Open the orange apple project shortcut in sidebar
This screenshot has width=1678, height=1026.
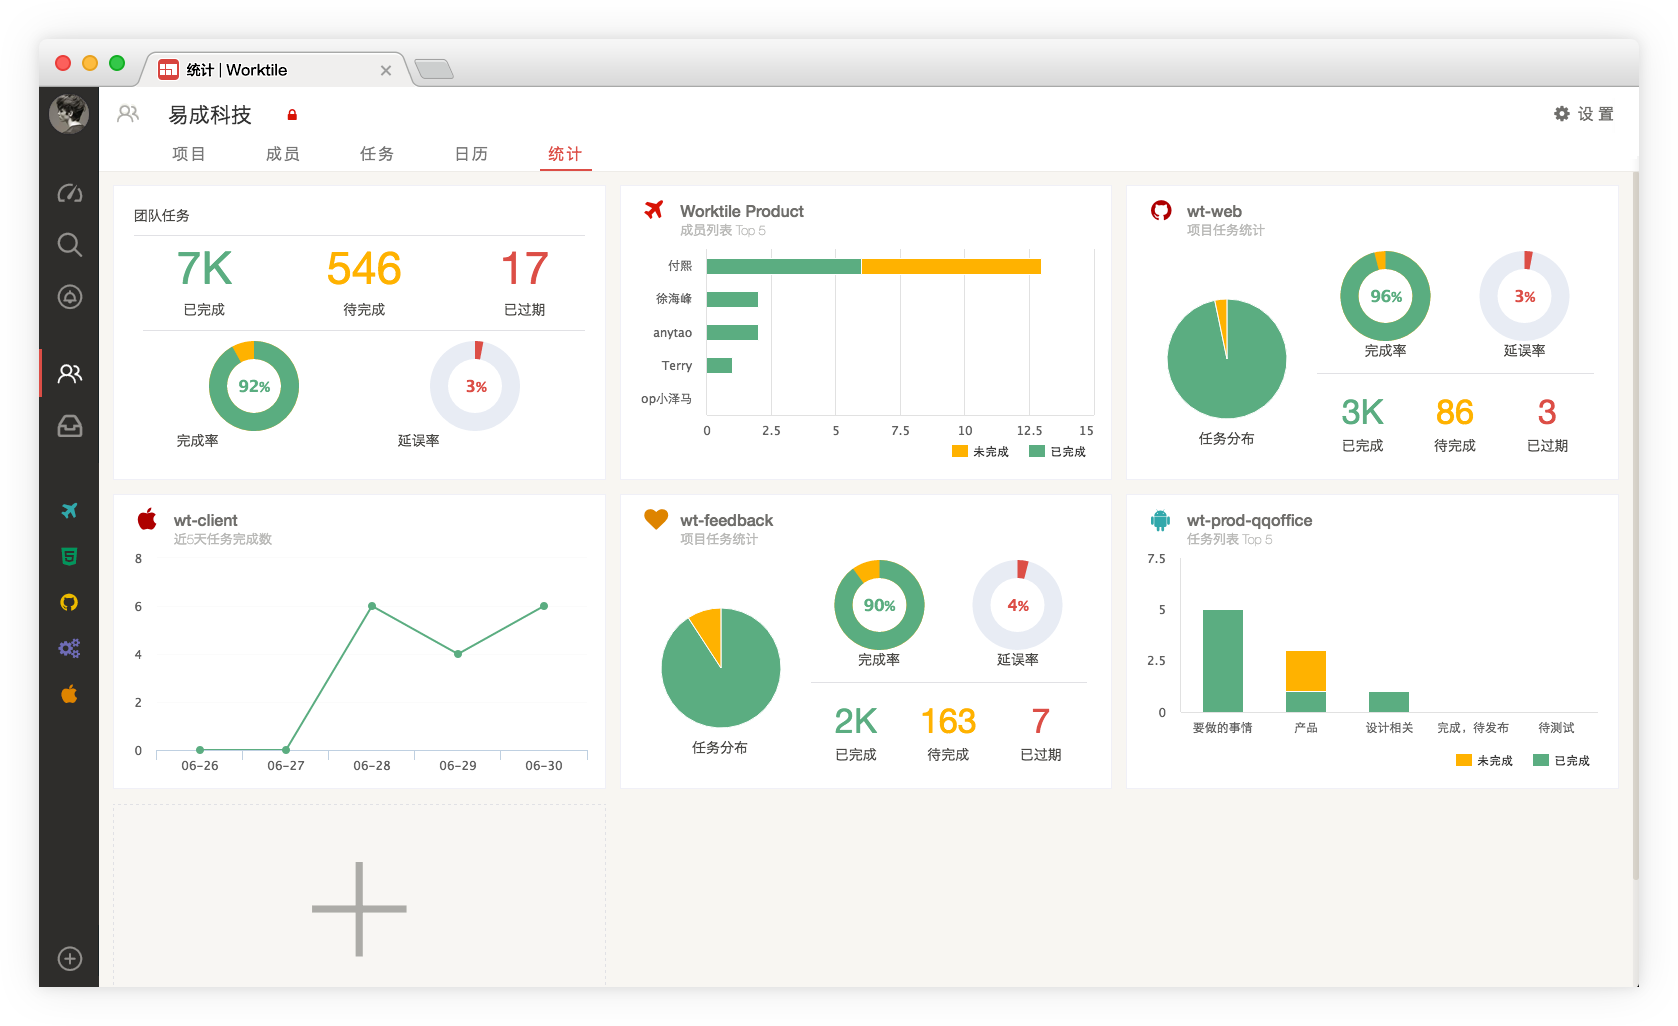69,694
